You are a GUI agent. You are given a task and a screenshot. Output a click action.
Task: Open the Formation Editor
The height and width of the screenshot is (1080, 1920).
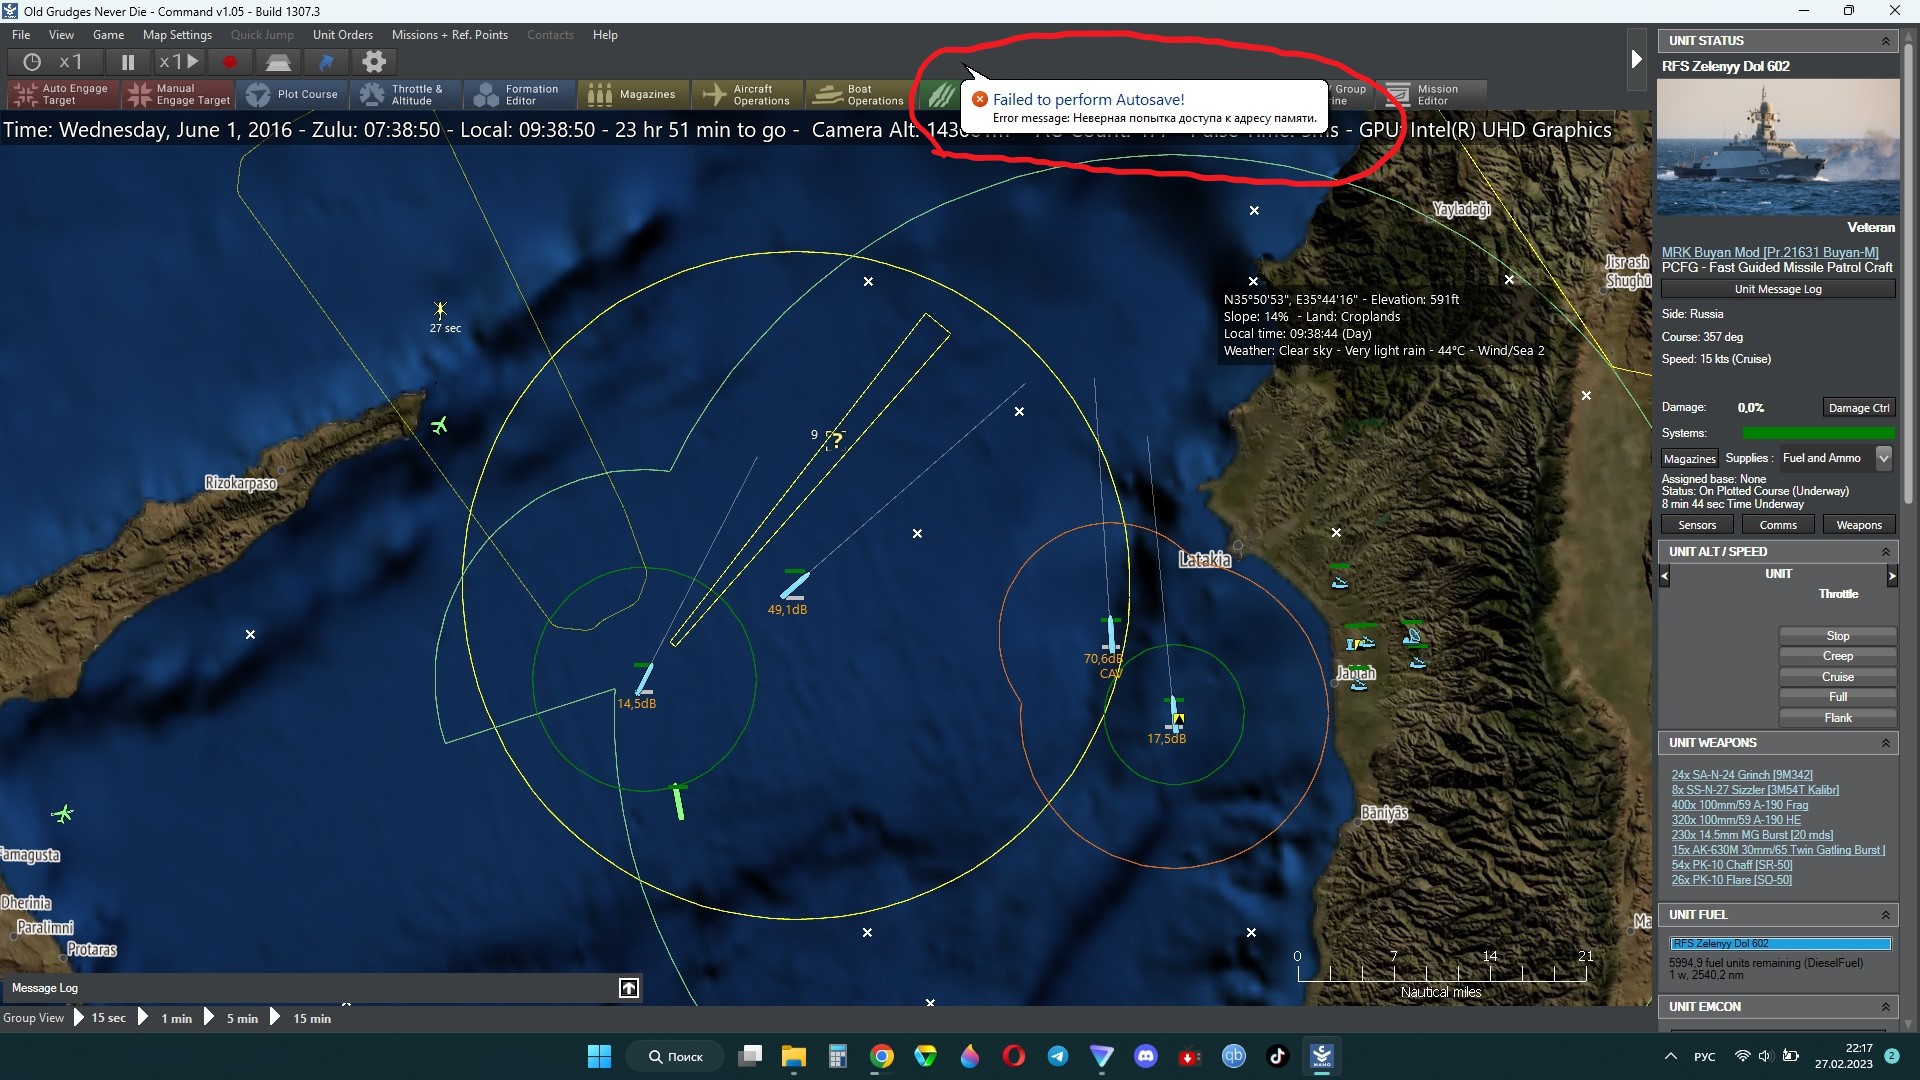(518, 95)
